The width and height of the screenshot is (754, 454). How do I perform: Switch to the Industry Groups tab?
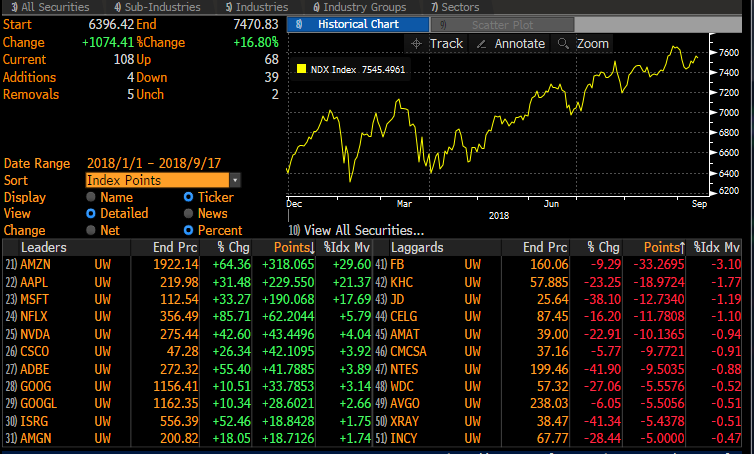click(360, 7)
